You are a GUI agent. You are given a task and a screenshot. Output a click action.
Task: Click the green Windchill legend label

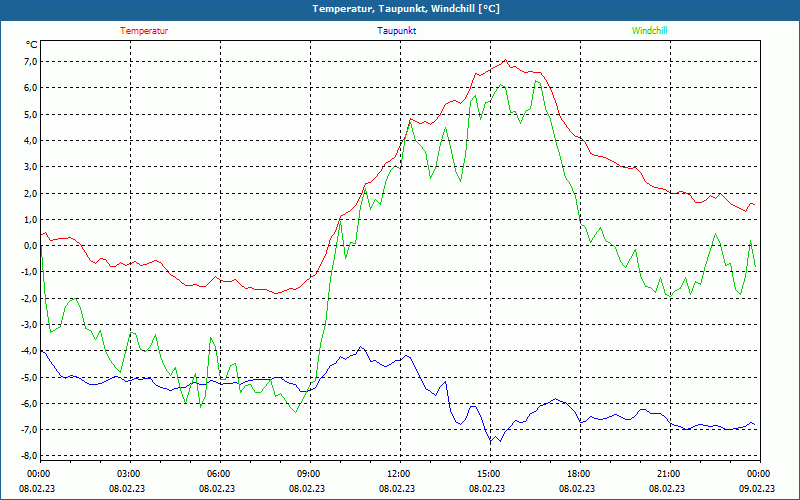point(649,30)
